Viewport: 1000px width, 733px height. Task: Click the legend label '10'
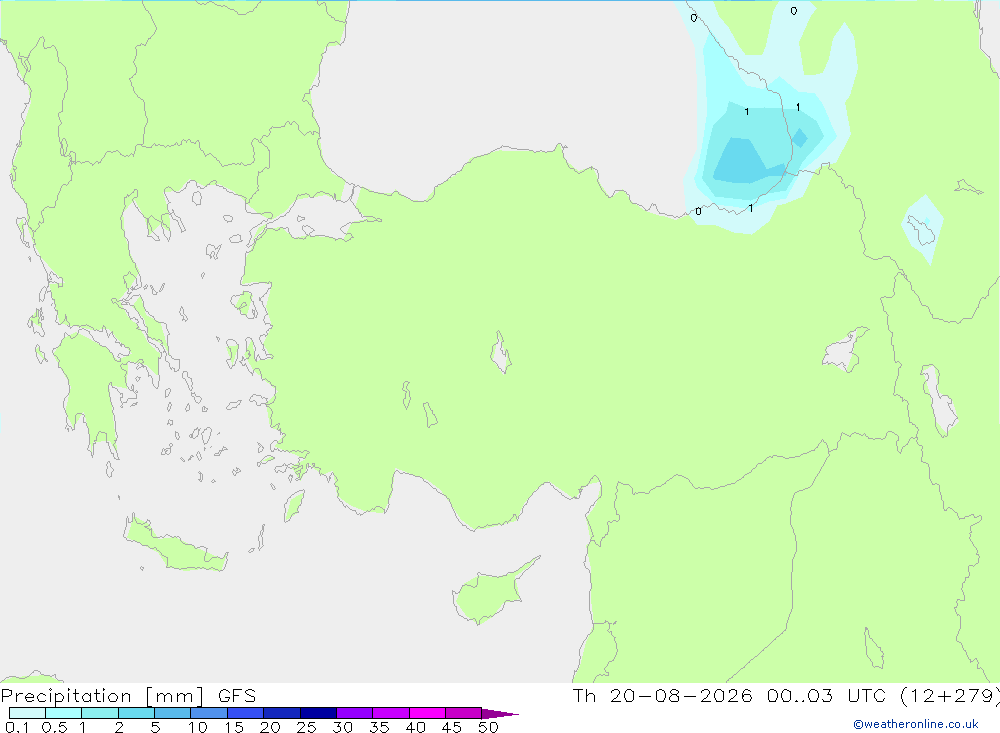pyautogui.click(x=198, y=727)
